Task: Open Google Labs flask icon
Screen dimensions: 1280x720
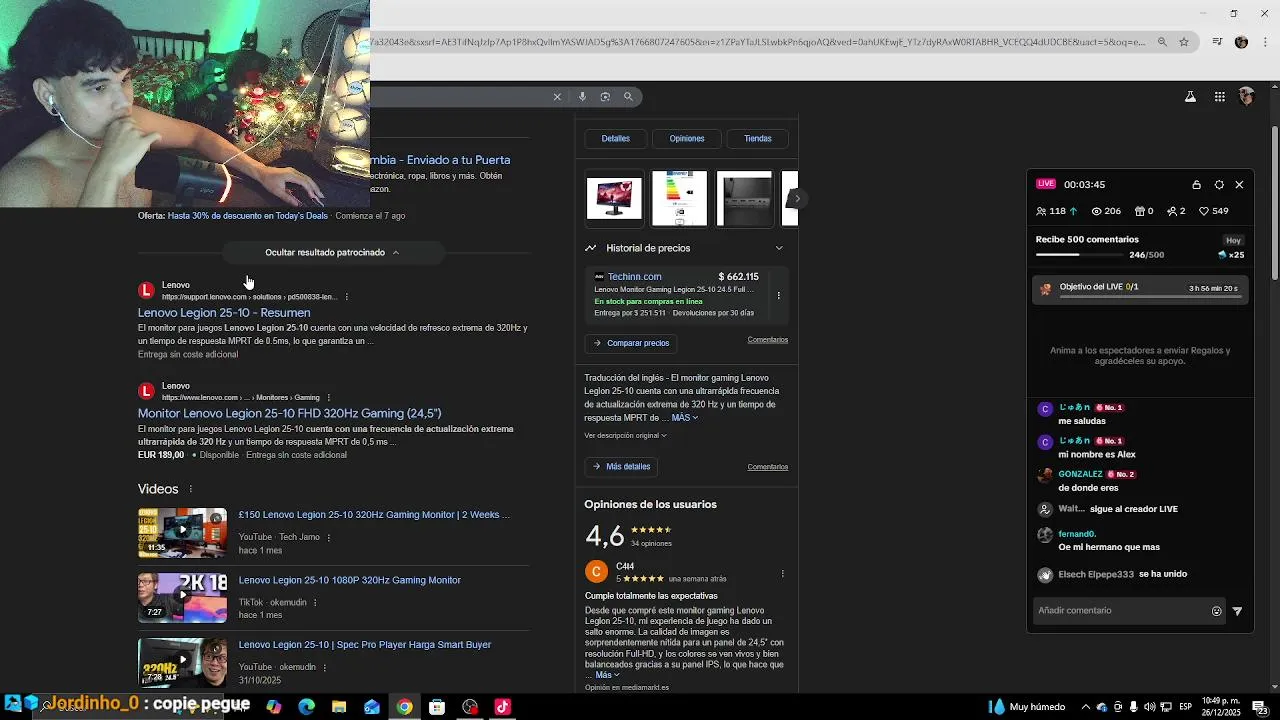Action: (1190, 97)
